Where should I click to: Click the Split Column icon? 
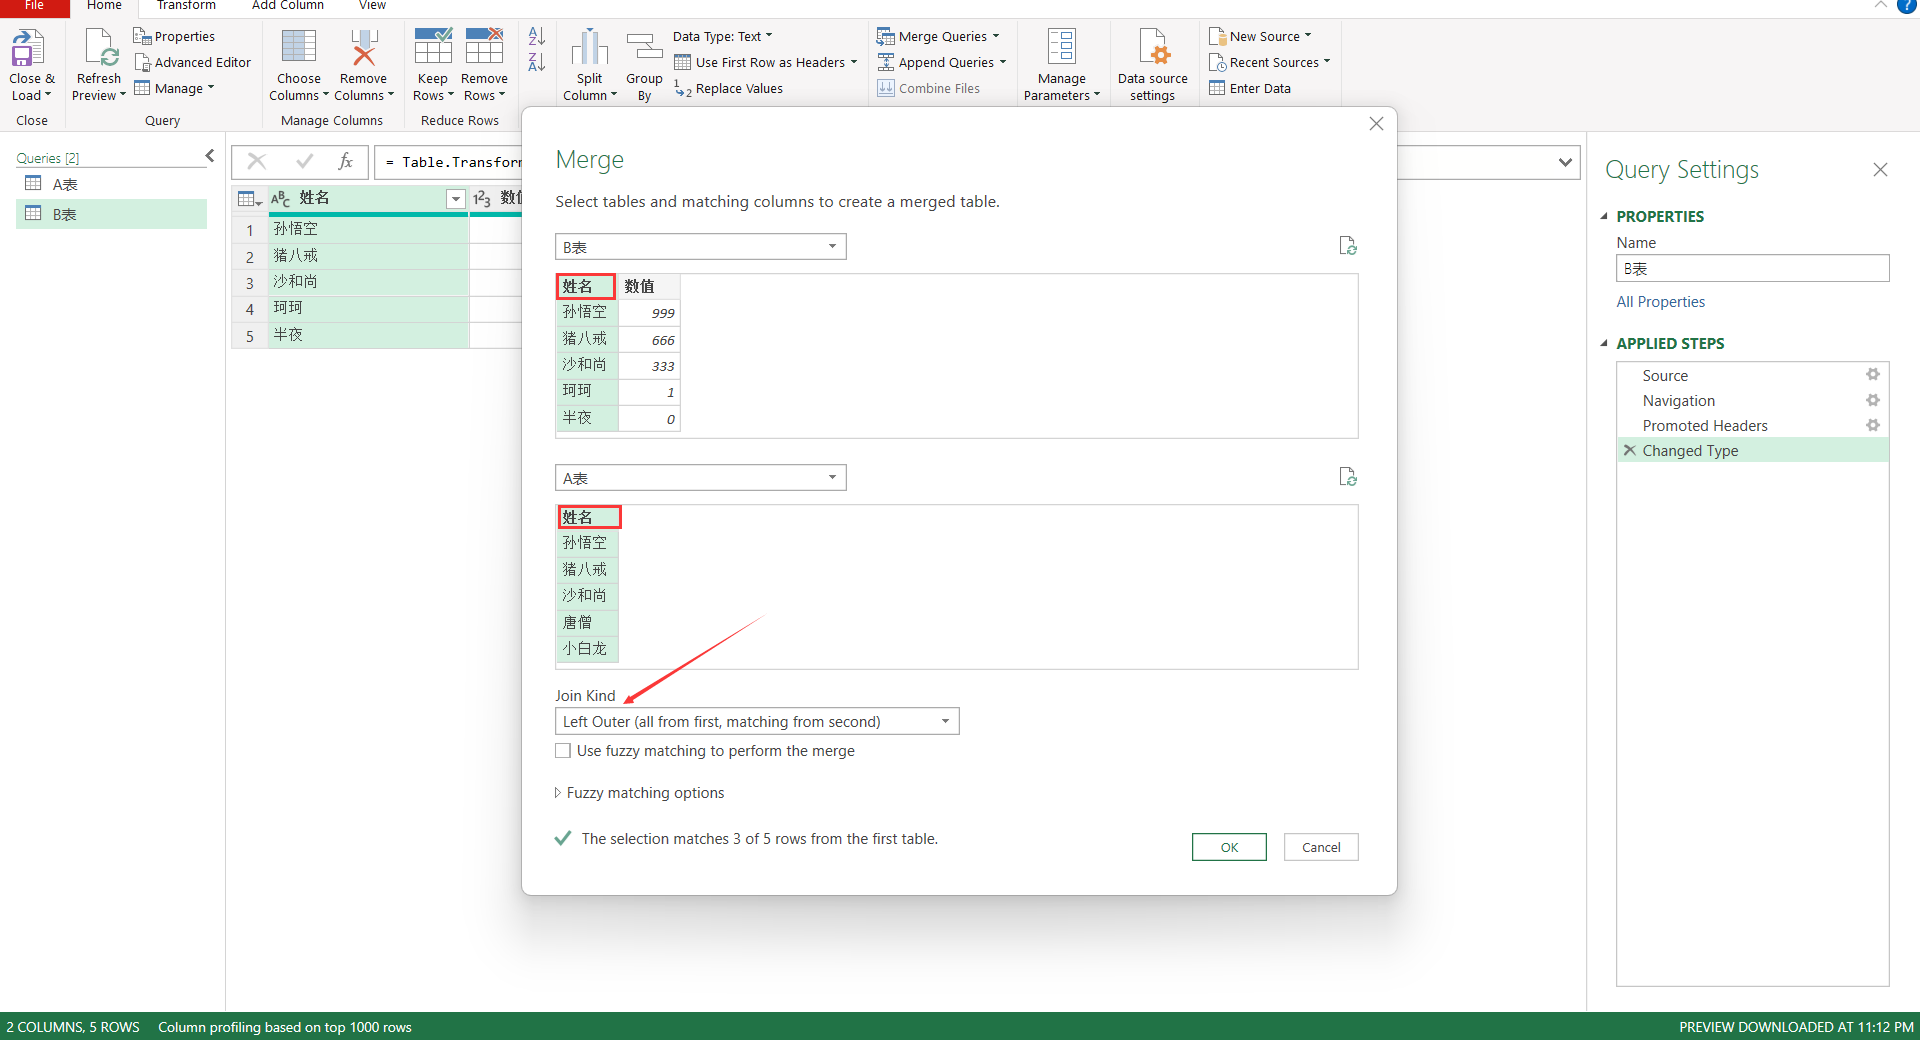click(x=590, y=47)
